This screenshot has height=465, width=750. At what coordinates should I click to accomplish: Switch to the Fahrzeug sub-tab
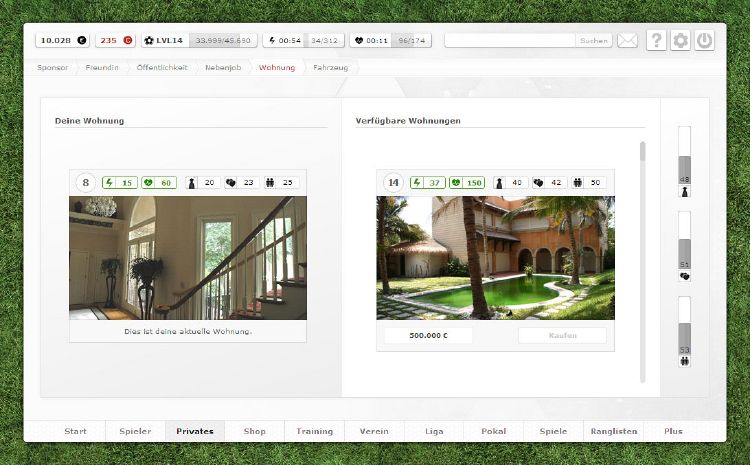point(330,68)
